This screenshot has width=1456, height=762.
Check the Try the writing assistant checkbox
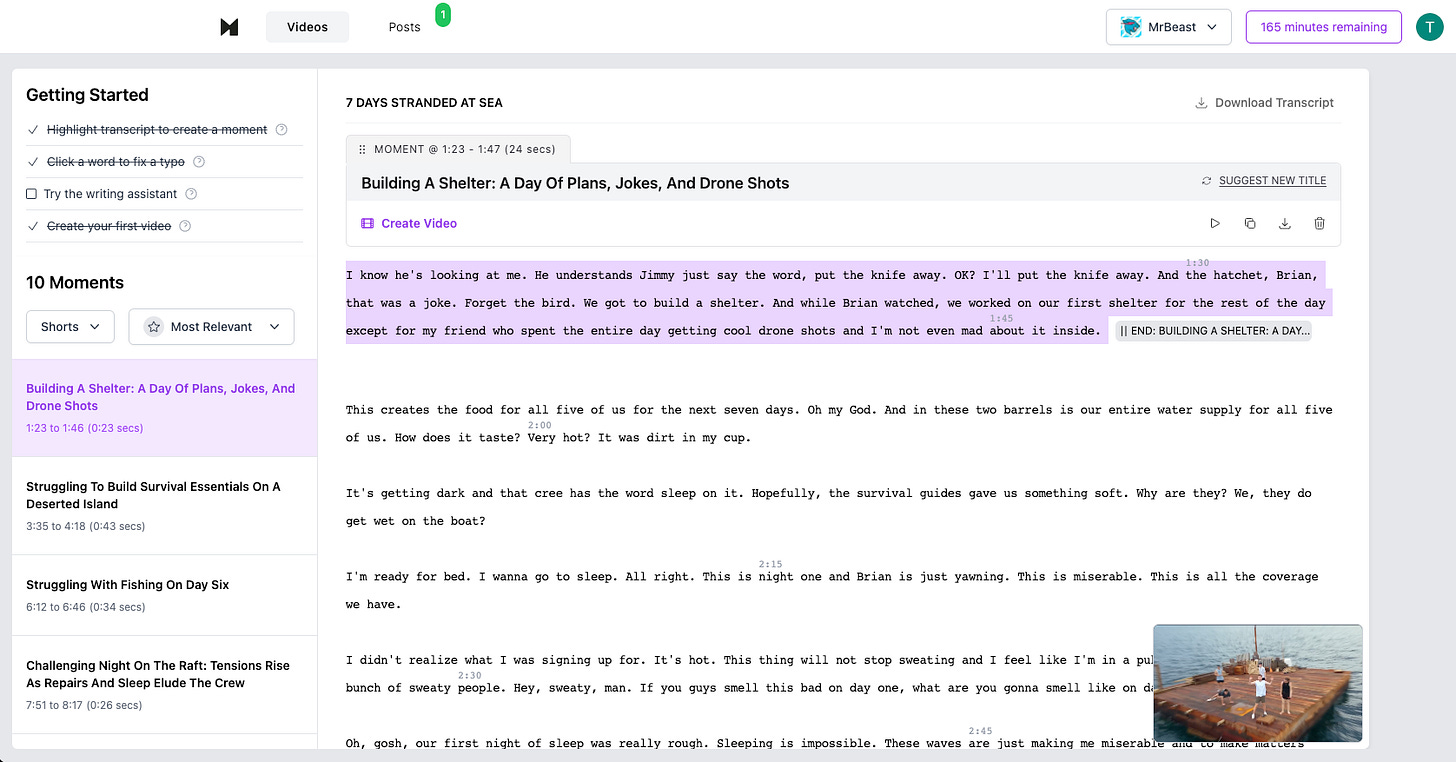[x=32, y=194]
